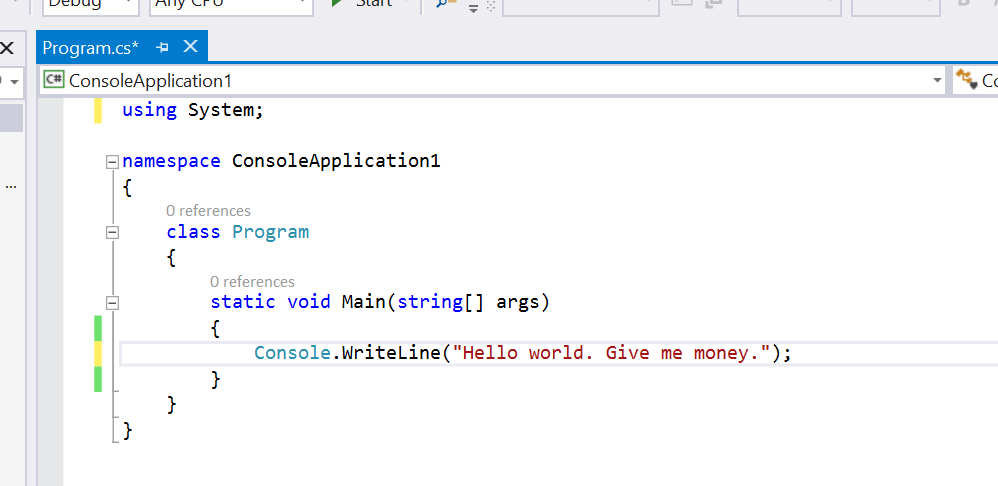Open the Any CPU platform dropdown

tap(231, 6)
